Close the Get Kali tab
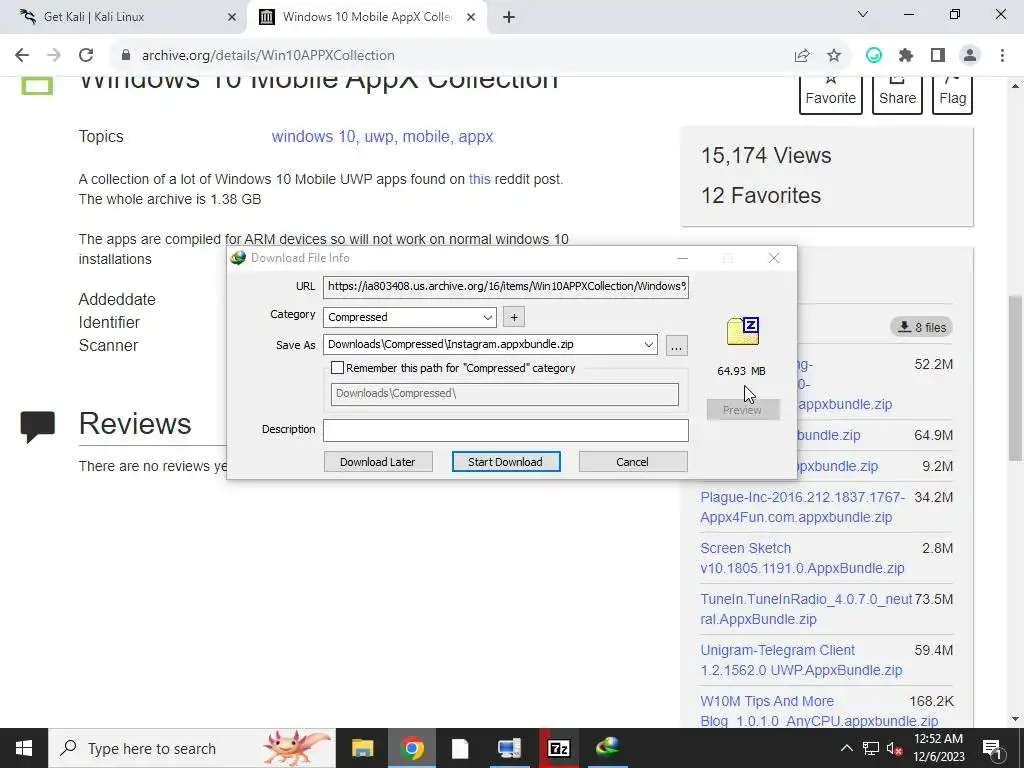Screen dimensions: 1024x768 [232, 17]
